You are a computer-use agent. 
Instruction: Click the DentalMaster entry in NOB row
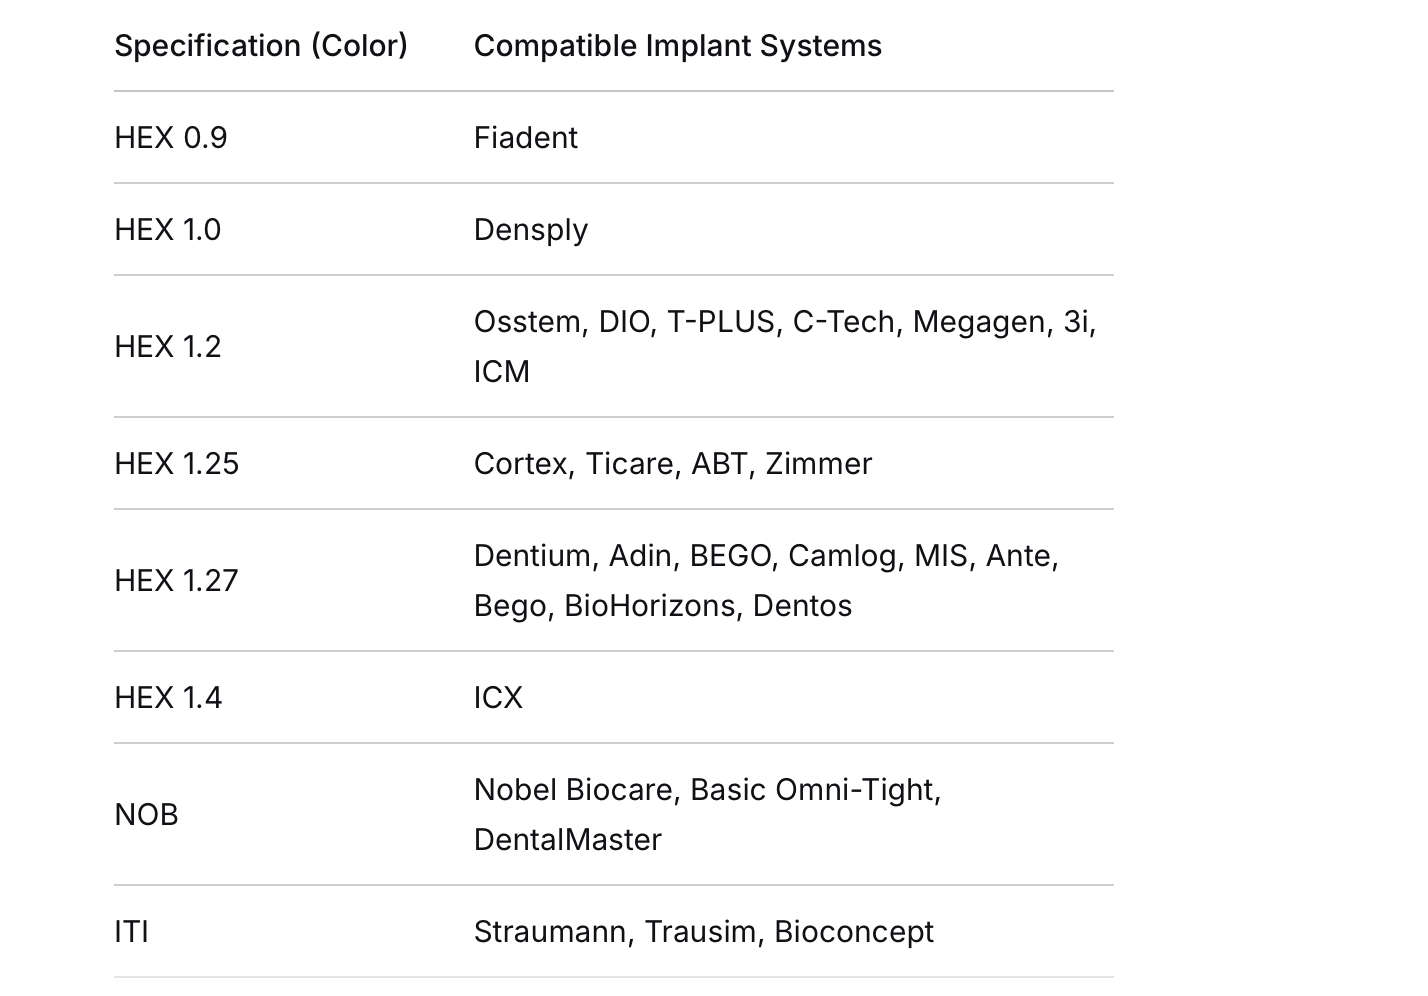(567, 840)
